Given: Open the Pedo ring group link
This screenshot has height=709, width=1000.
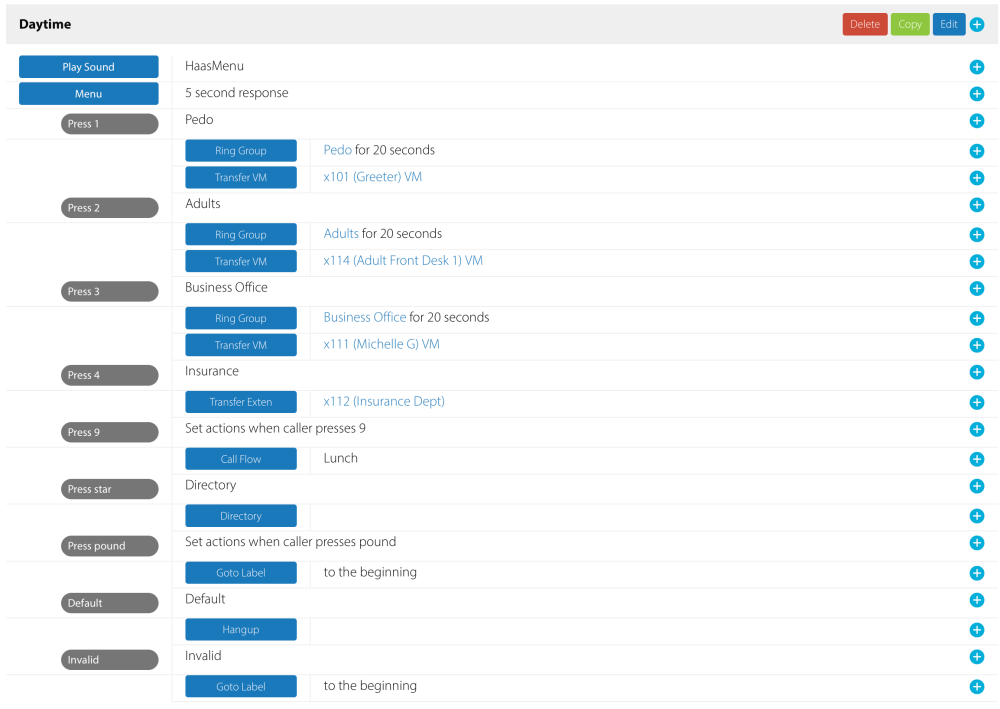Looking at the screenshot, I should pyautogui.click(x=337, y=150).
